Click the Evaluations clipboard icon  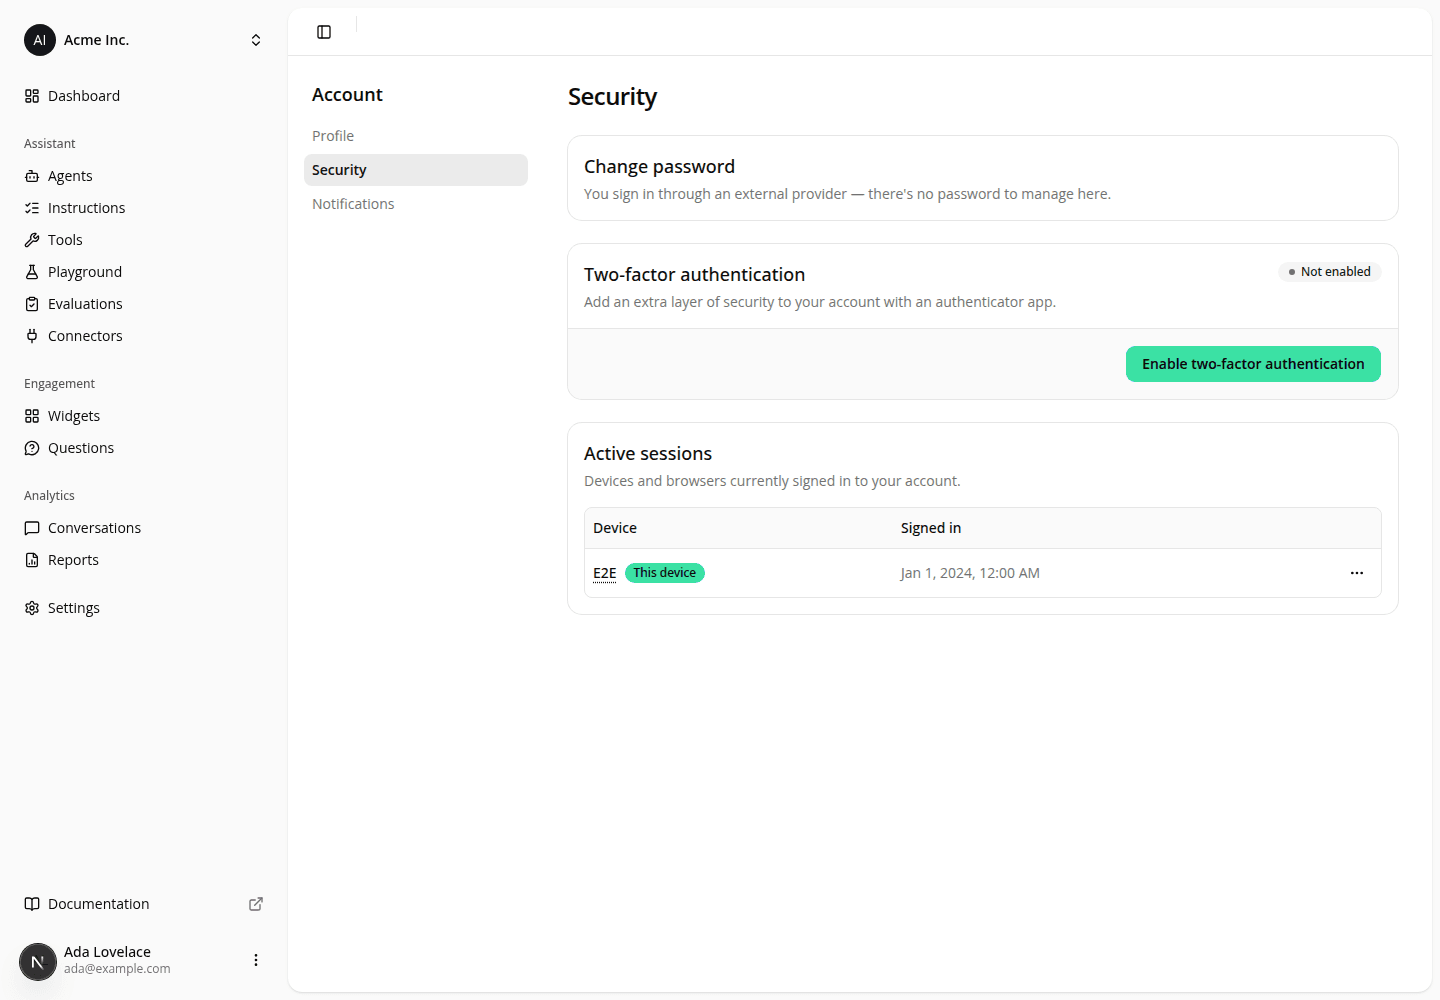click(x=32, y=304)
